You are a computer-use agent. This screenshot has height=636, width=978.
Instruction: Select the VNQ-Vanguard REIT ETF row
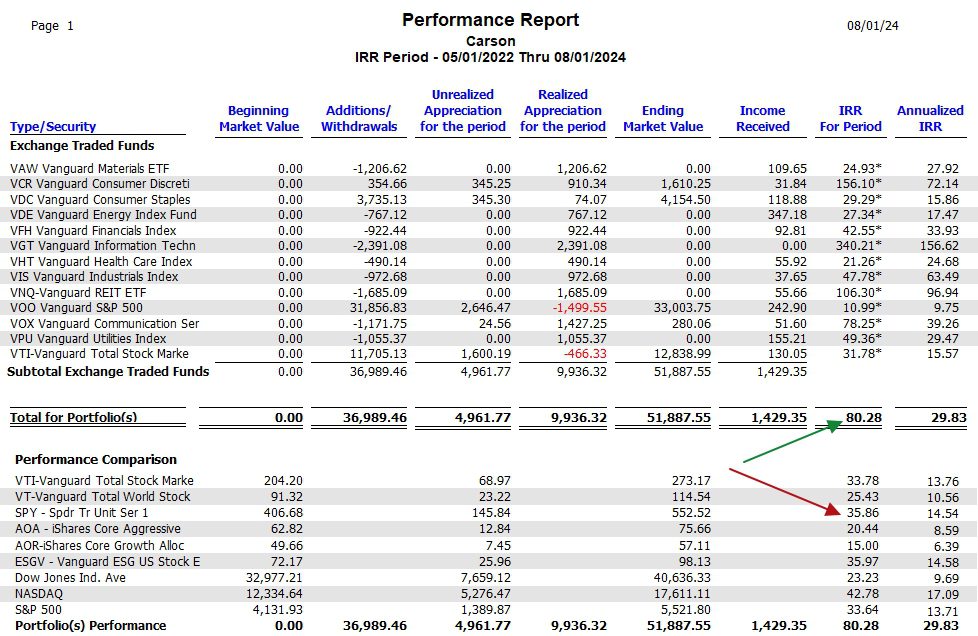[488, 292]
